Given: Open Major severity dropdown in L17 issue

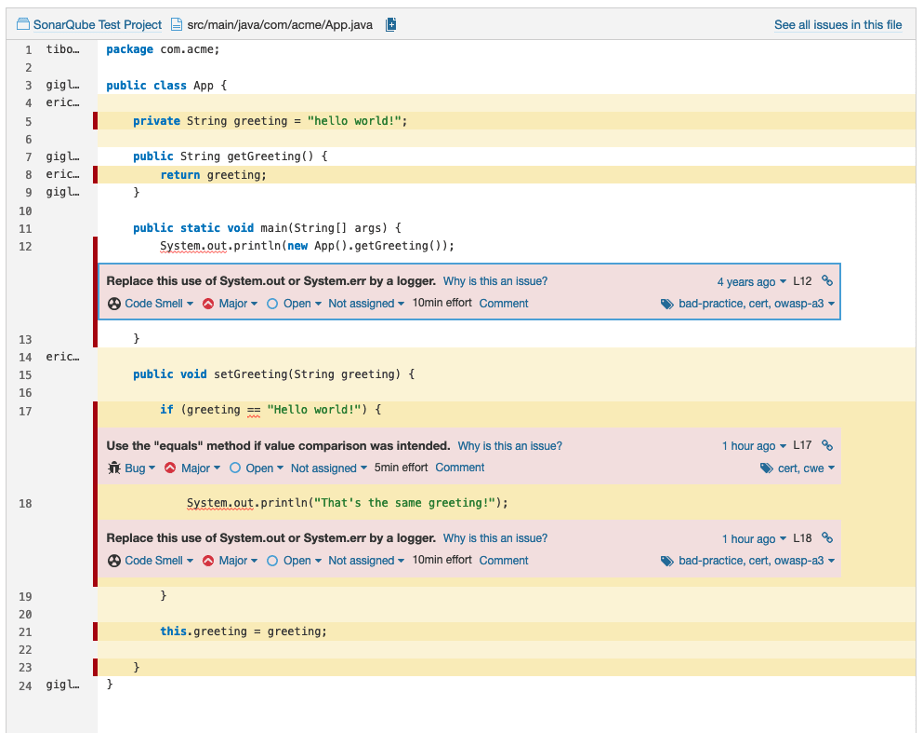Looking at the screenshot, I should (x=200, y=468).
